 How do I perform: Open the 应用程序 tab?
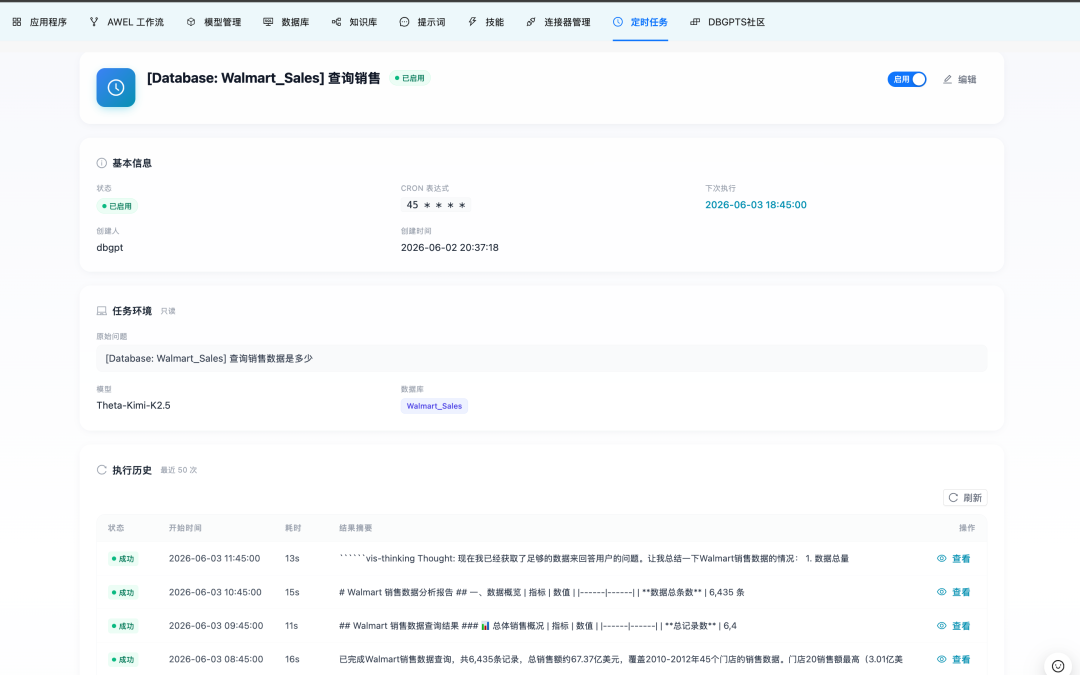[39, 22]
